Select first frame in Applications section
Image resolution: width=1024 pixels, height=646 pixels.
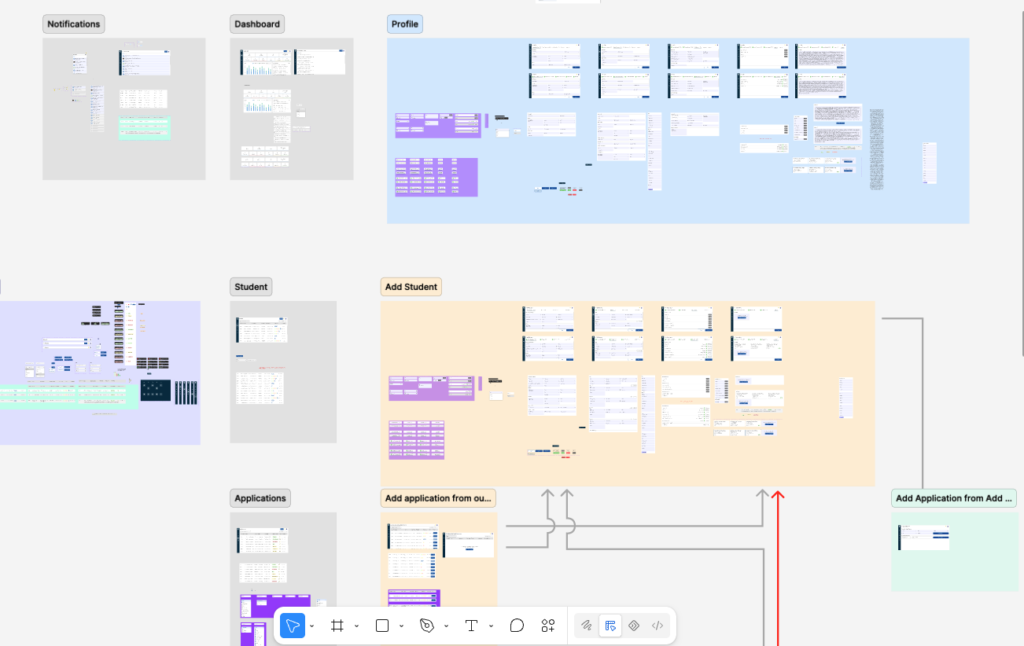tap(262, 540)
